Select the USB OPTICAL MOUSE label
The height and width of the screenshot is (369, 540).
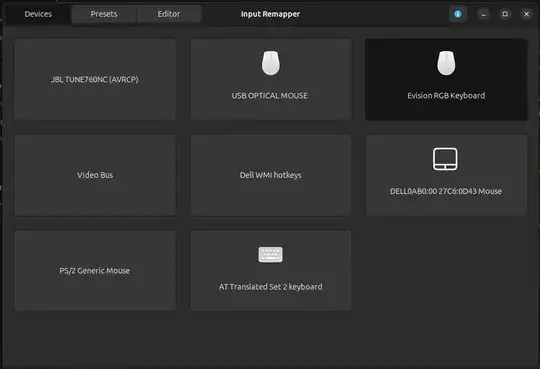pos(270,96)
